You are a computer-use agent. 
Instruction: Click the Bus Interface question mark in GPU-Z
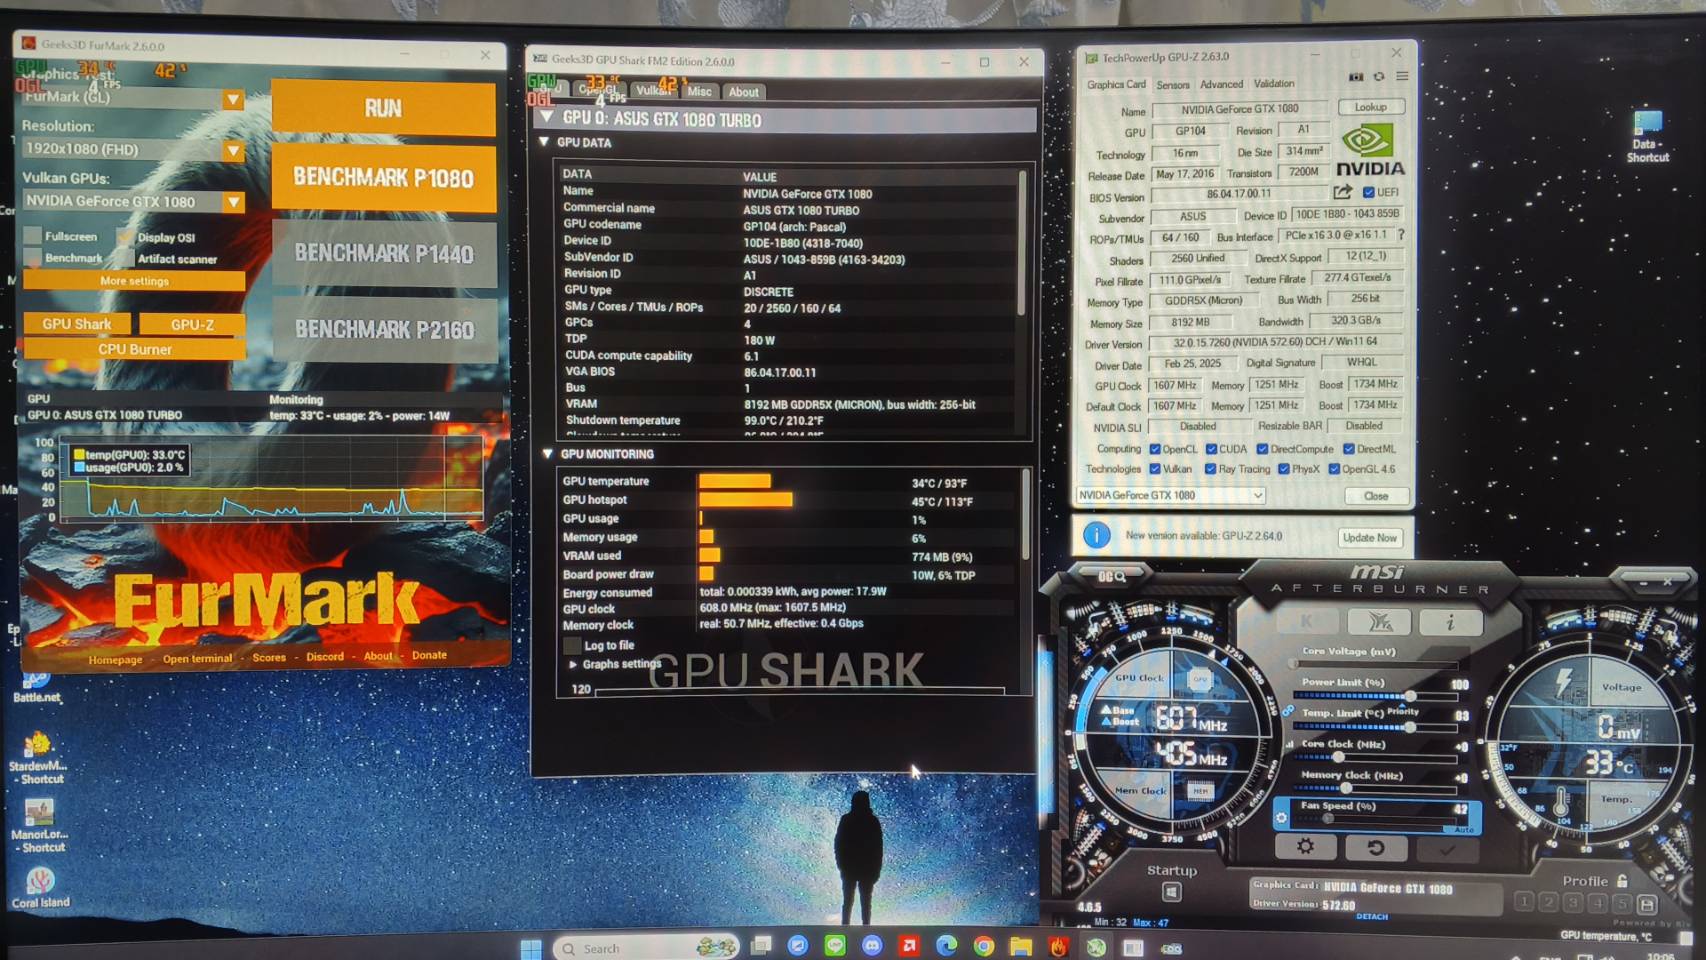coord(1400,235)
